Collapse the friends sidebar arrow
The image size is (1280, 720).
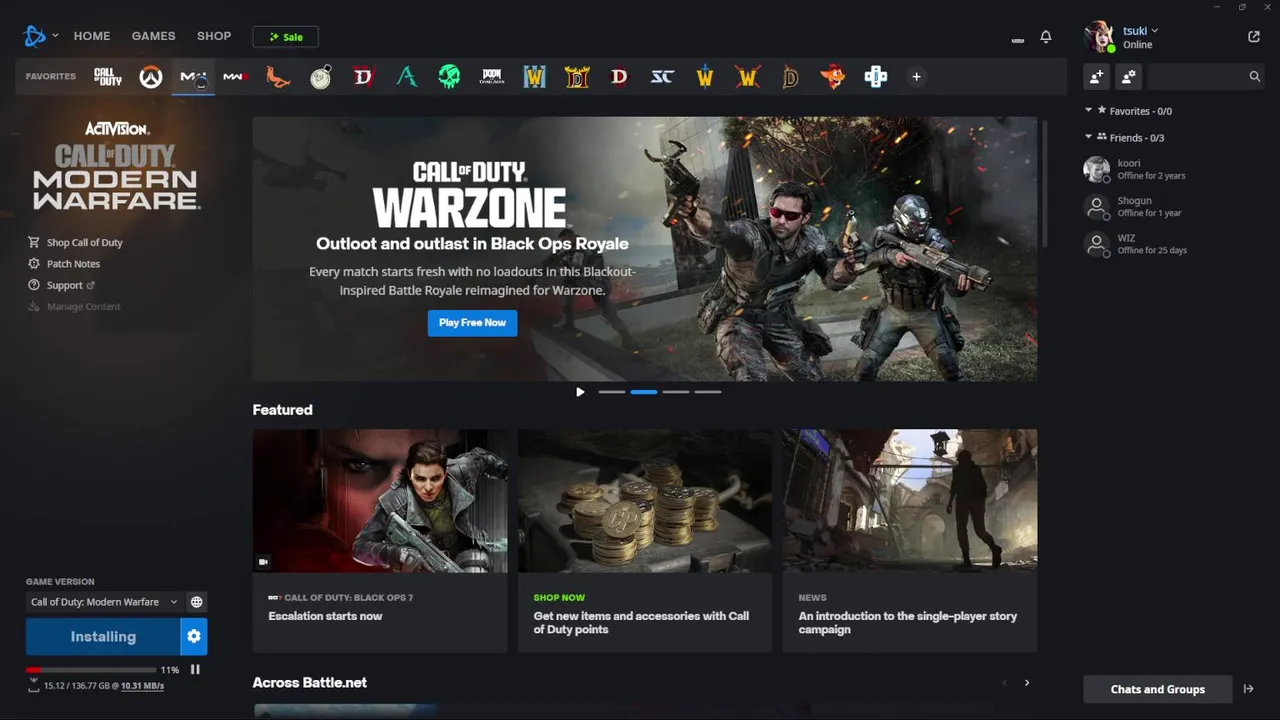[1249, 689]
